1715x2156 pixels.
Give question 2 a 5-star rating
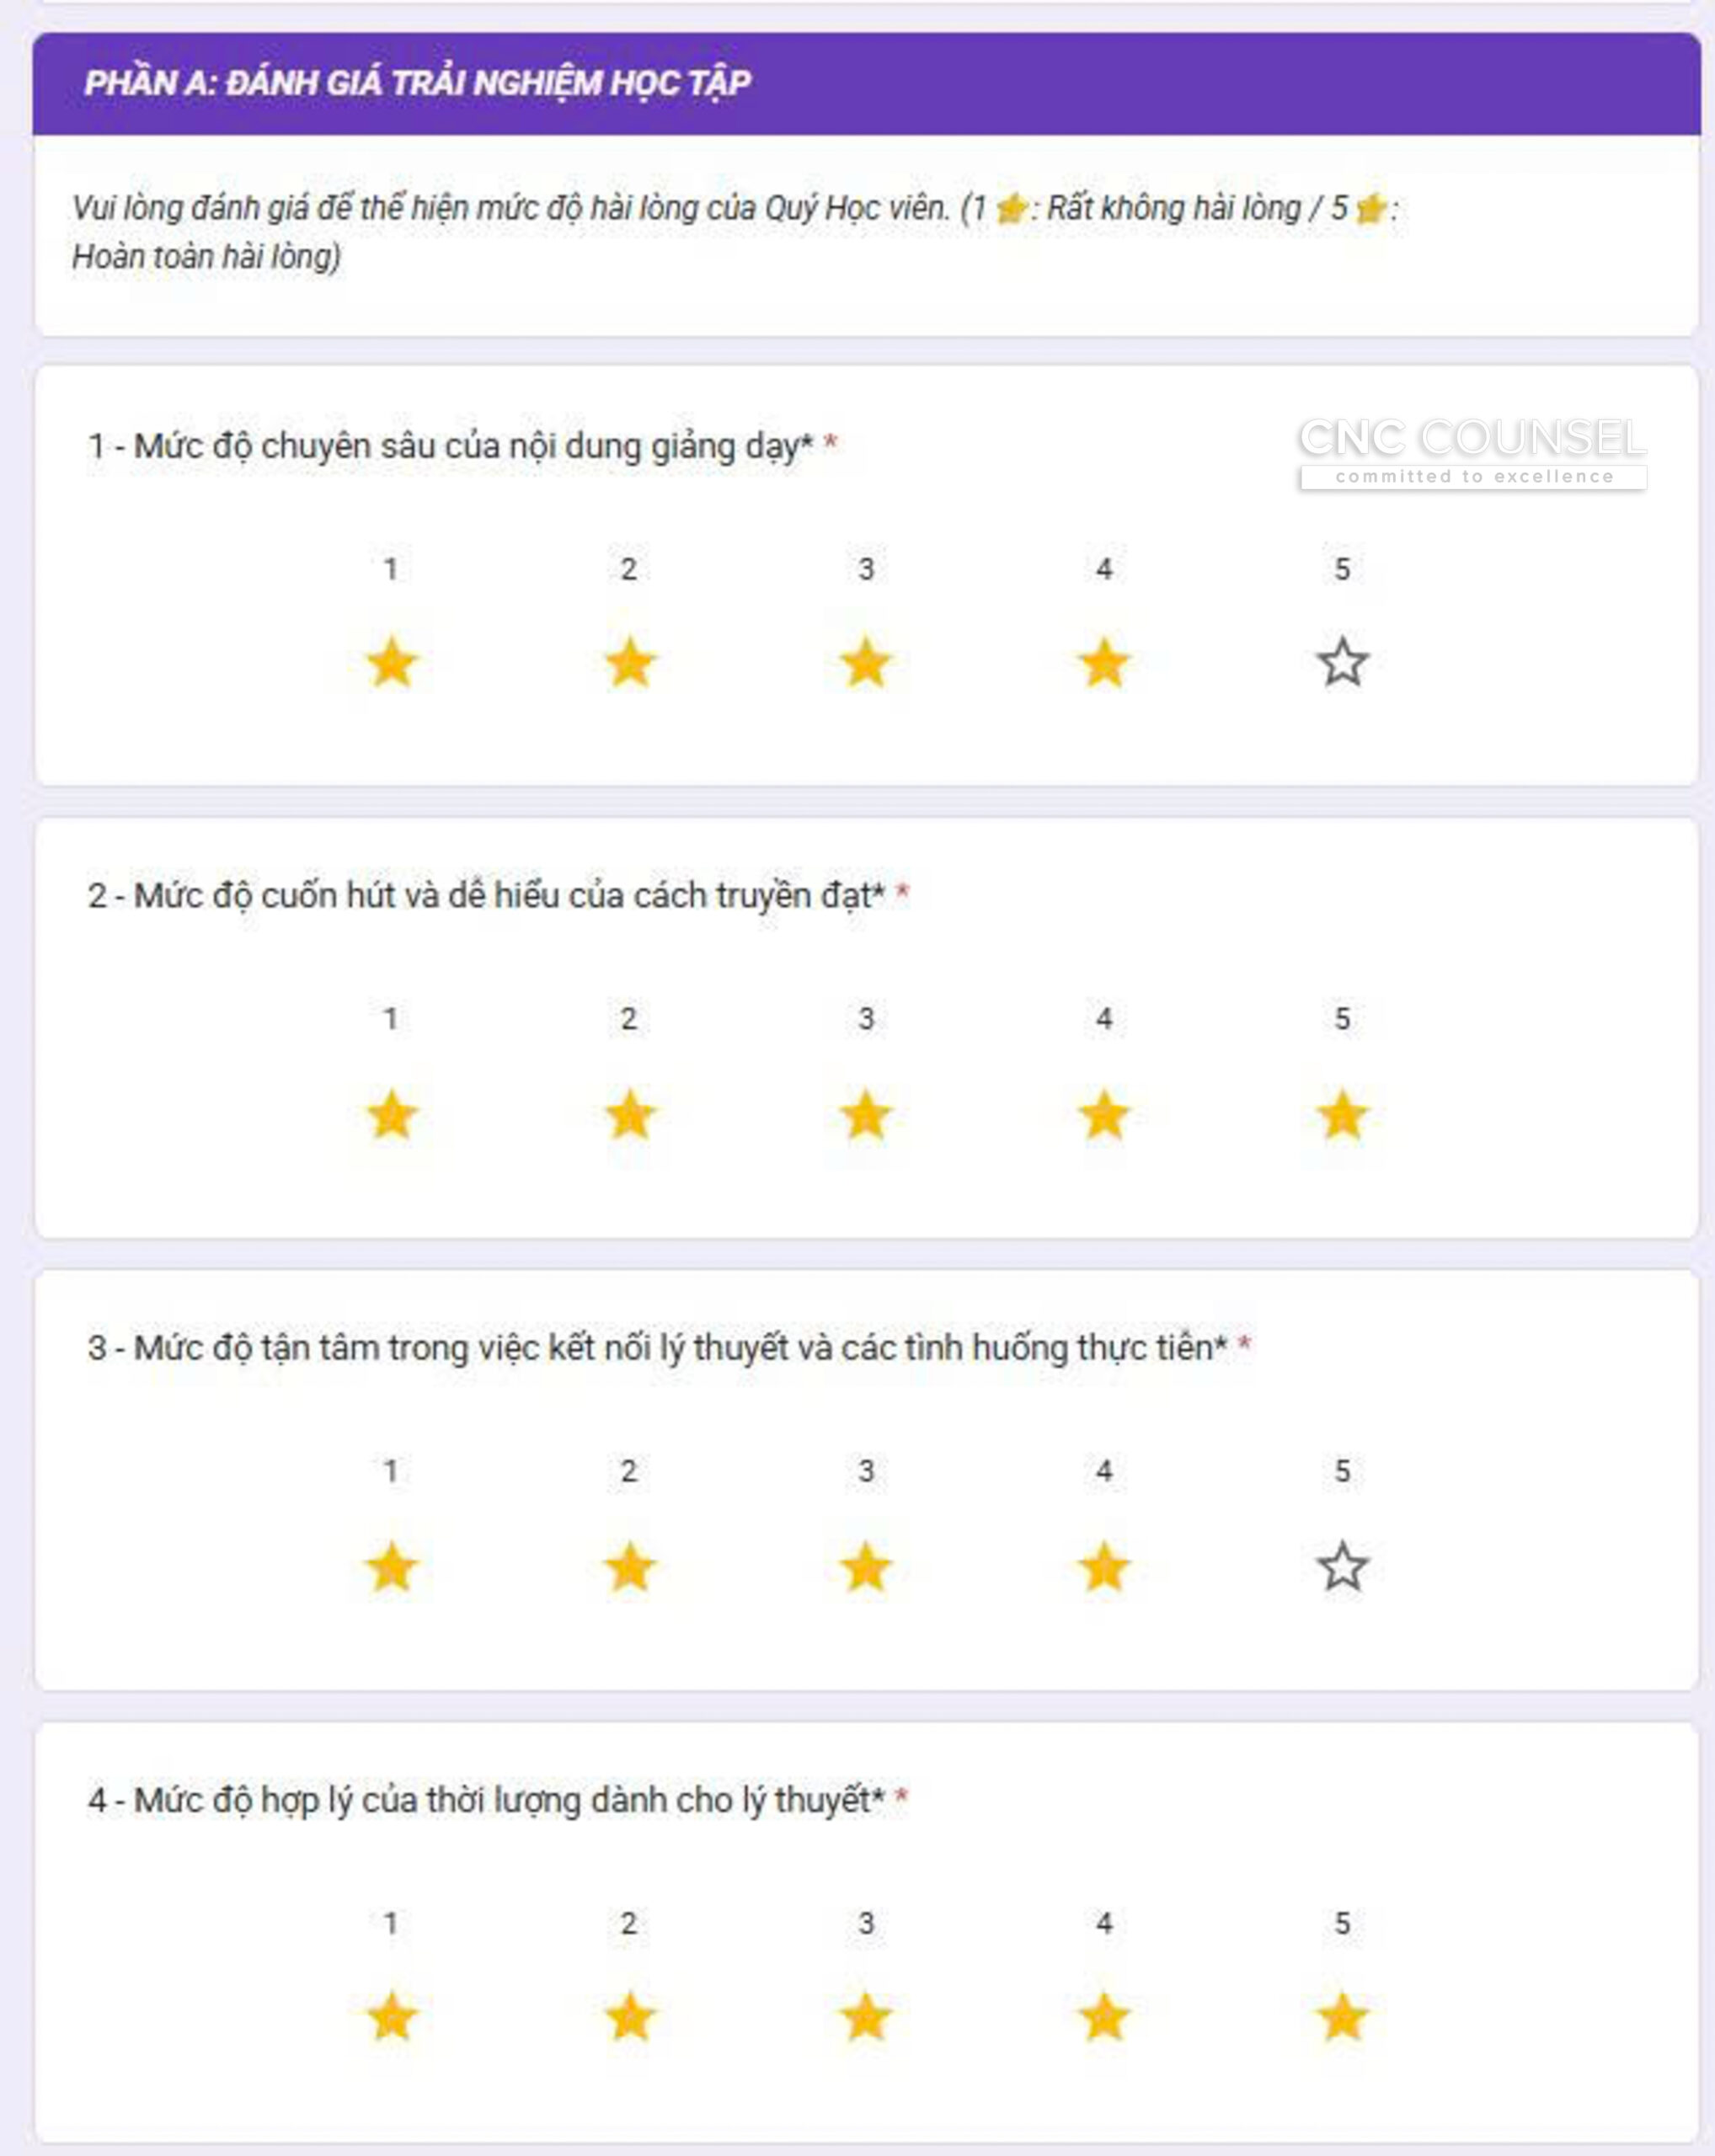click(1342, 1115)
